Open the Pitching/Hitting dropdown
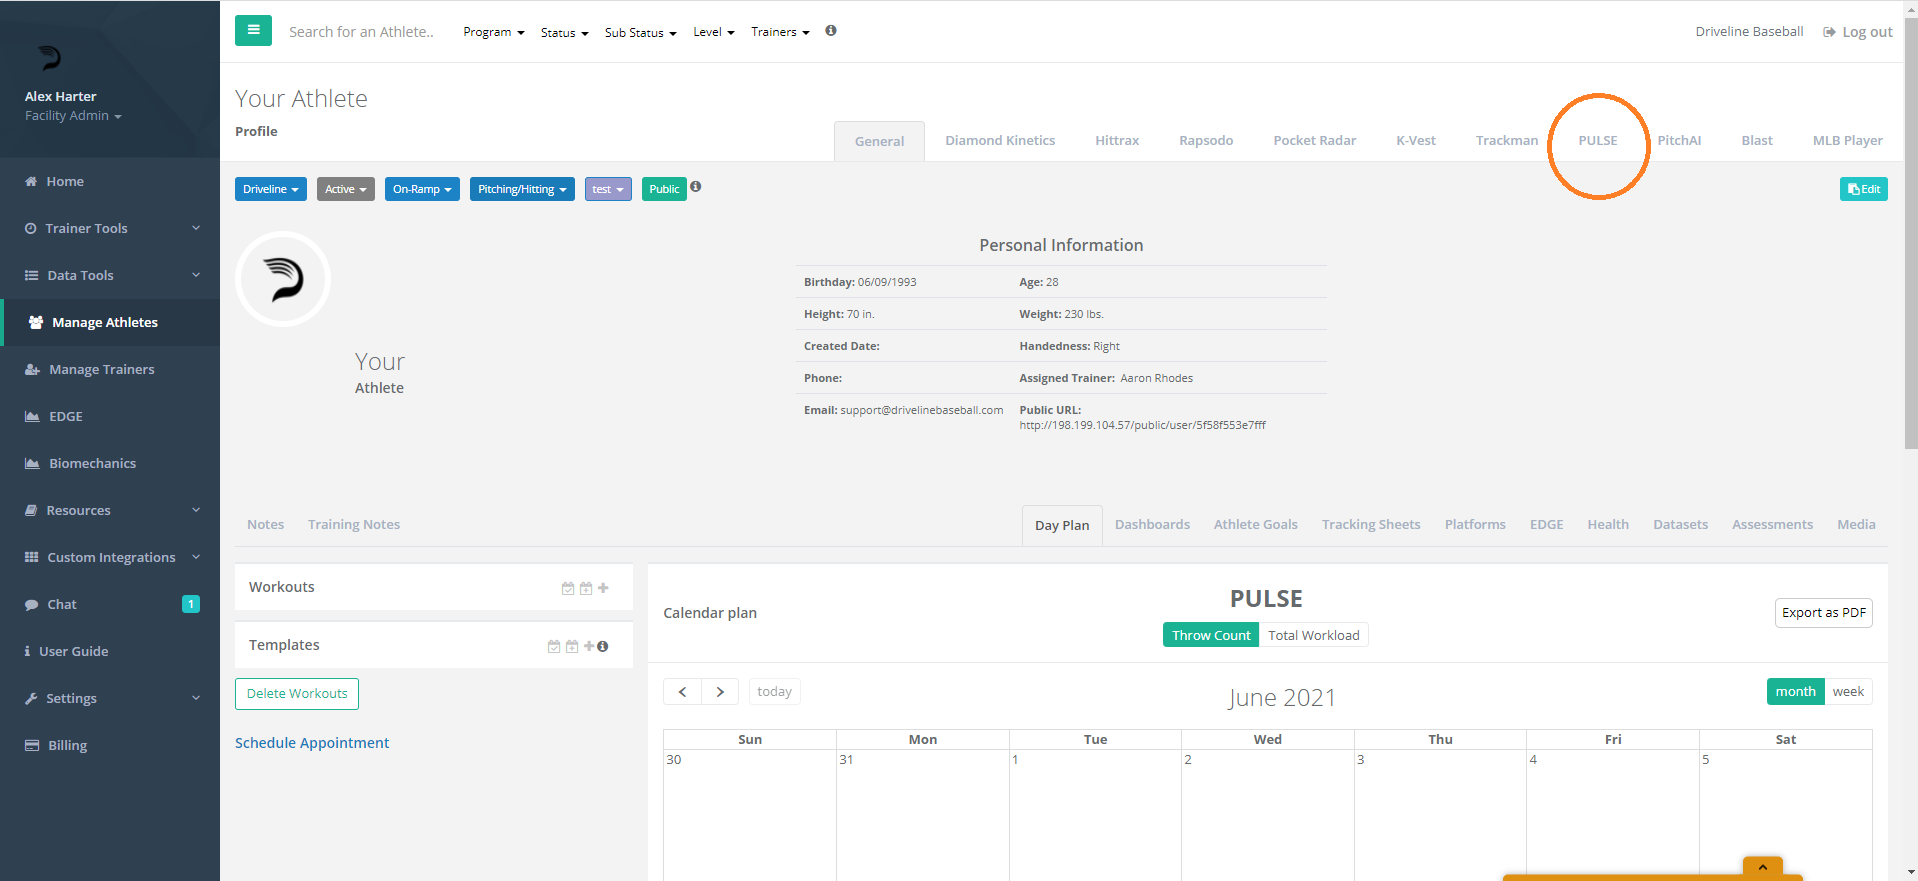The width and height of the screenshot is (1918, 881). pos(522,189)
